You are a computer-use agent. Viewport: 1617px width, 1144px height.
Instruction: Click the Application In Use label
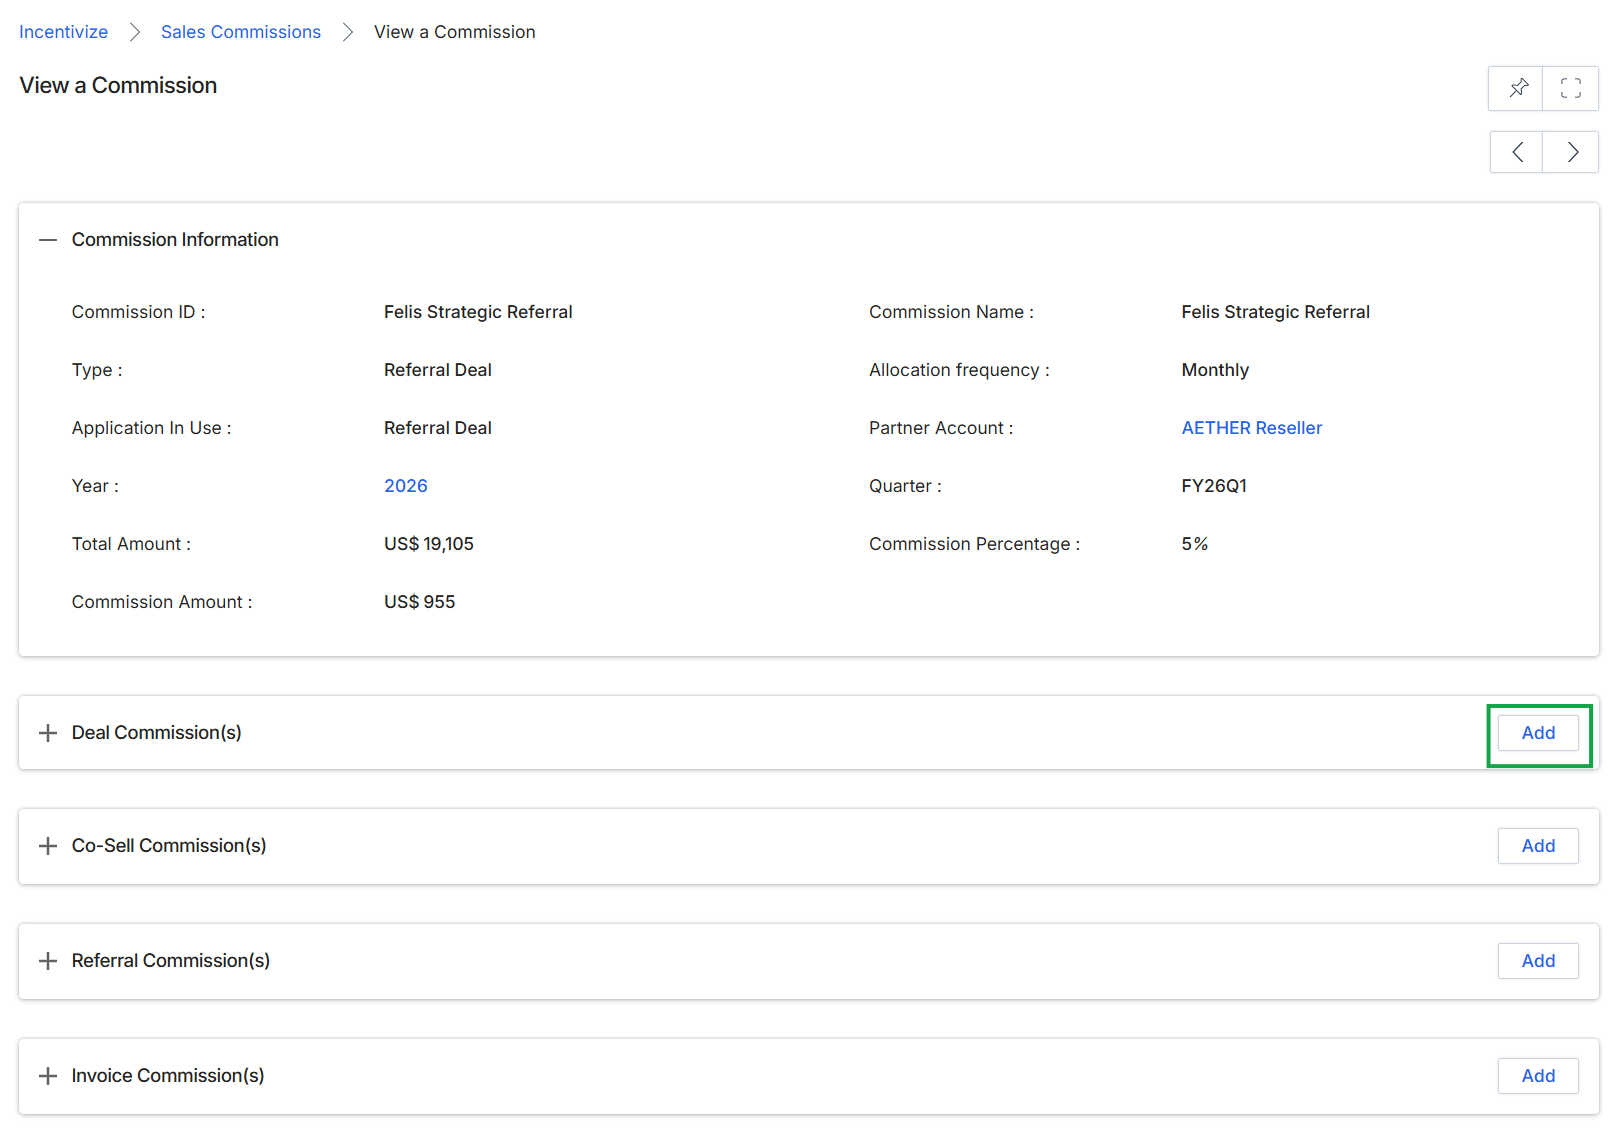[151, 428]
